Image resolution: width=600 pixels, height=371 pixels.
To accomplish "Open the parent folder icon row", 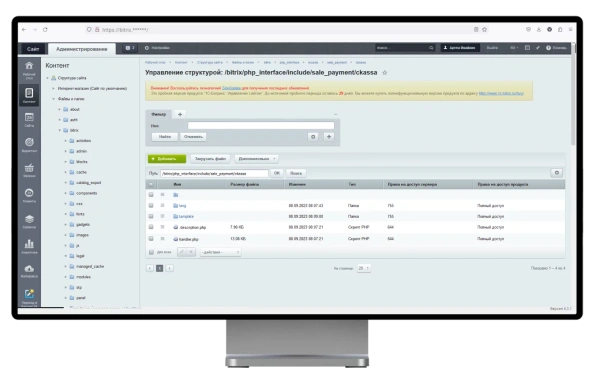I will [x=176, y=195].
